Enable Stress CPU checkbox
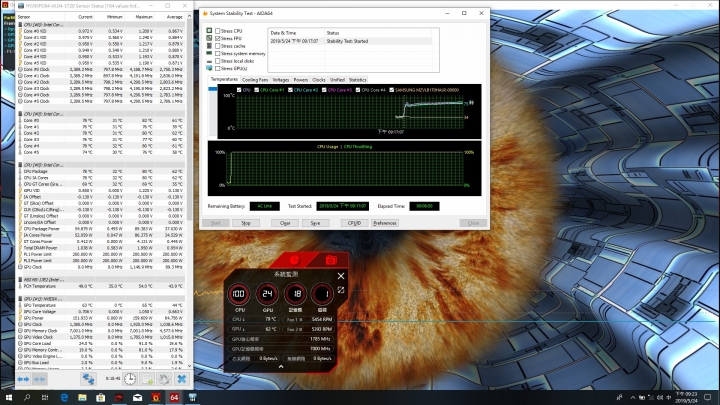This screenshot has width=720, height=405. (x=218, y=31)
